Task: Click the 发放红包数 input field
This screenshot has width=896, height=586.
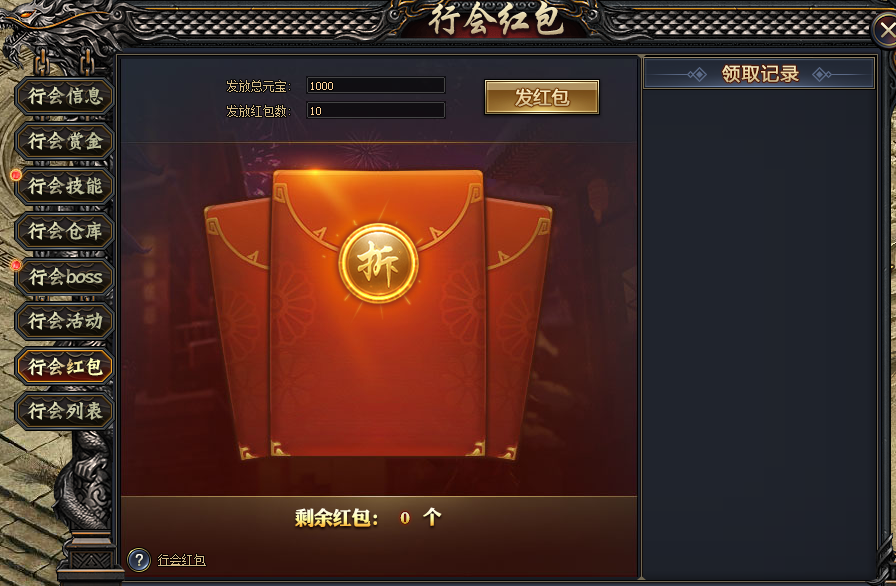Action: [x=375, y=110]
